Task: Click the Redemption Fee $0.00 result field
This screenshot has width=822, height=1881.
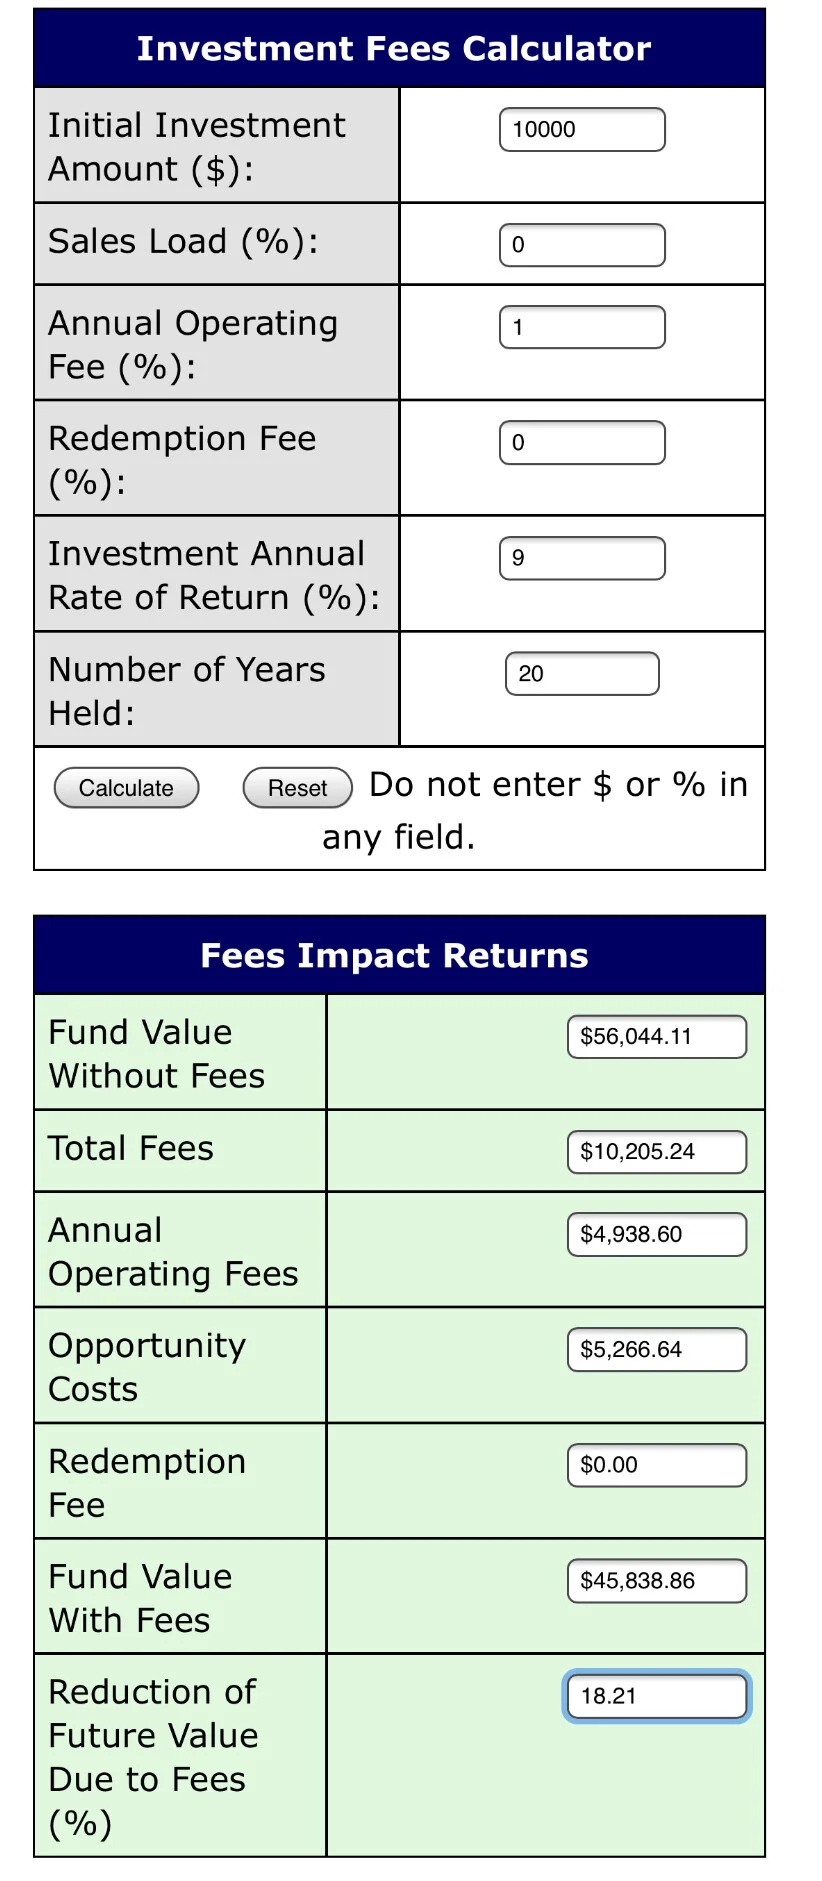Action: [657, 1465]
